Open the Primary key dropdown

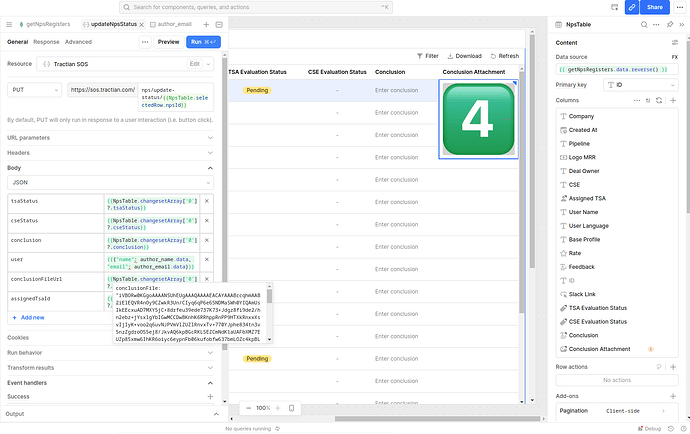(x=640, y=85)
